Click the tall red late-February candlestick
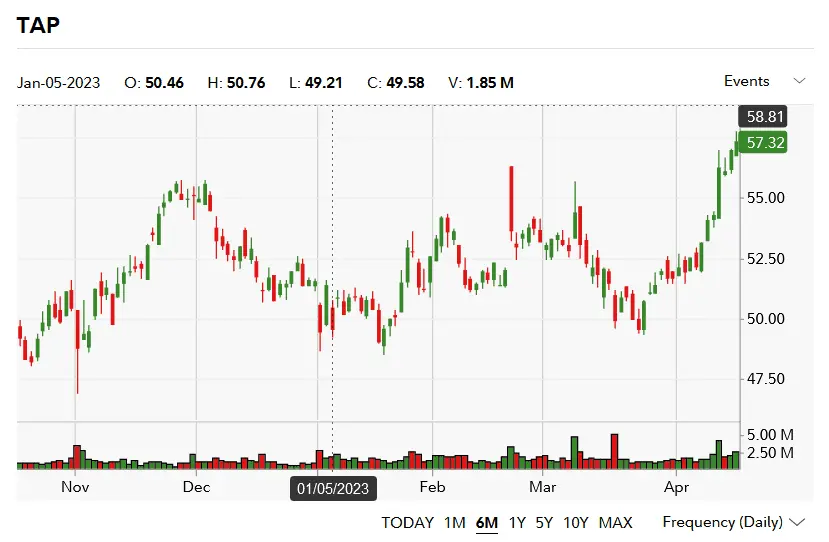 point(511,199)
